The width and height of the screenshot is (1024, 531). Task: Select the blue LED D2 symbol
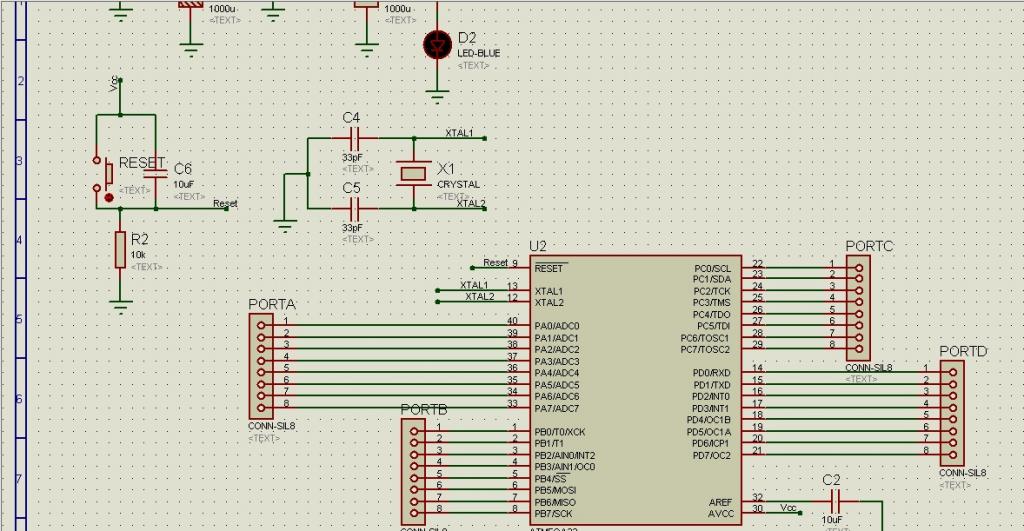click(x=437, y=45)
